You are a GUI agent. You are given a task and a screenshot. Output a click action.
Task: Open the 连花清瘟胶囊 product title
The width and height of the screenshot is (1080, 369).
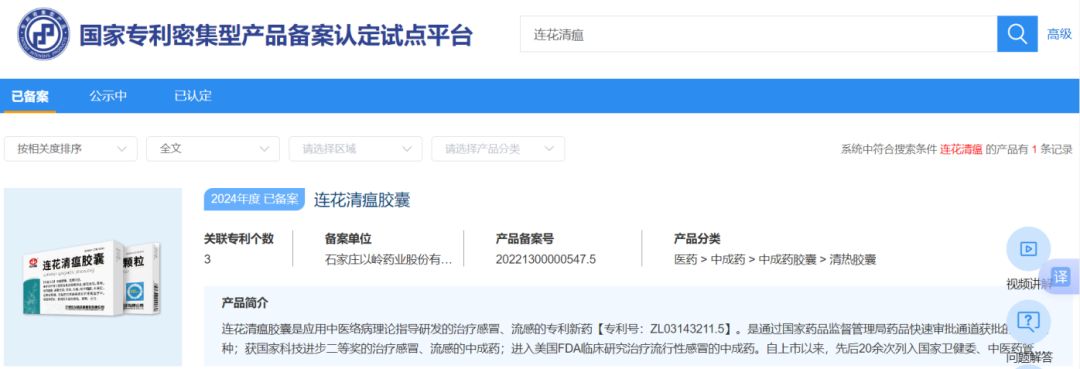(362, 200)
